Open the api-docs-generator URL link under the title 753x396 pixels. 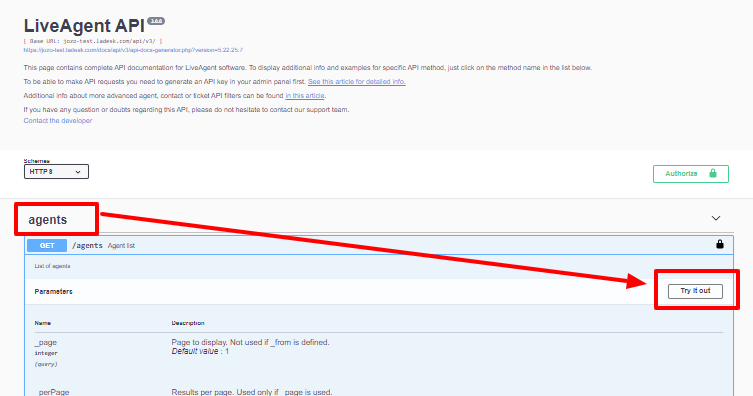133,50
